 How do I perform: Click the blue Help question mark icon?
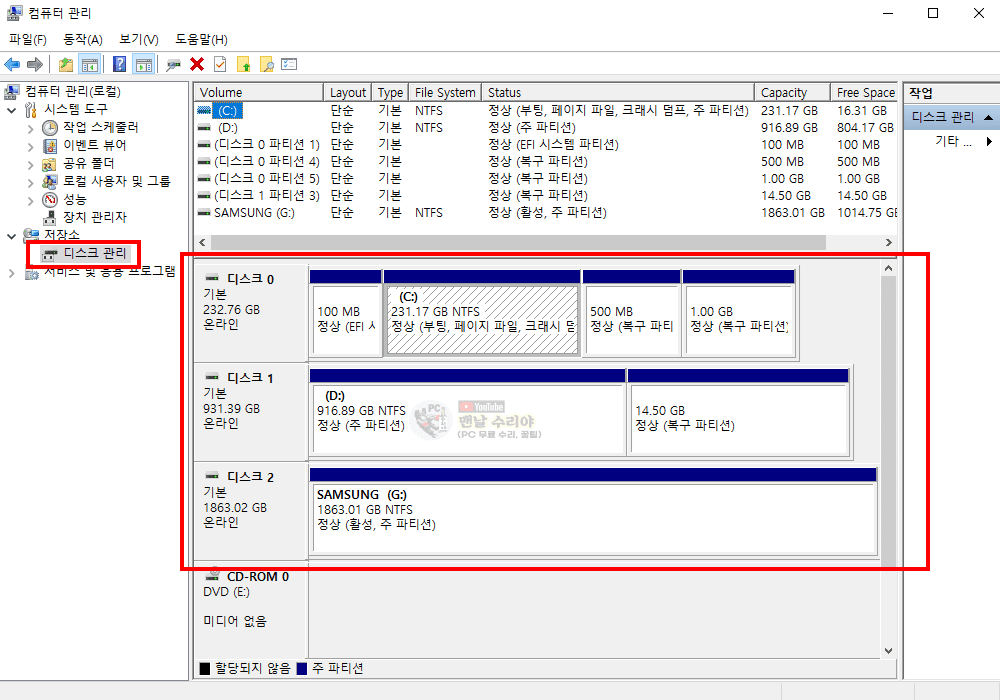click(120, 65)
